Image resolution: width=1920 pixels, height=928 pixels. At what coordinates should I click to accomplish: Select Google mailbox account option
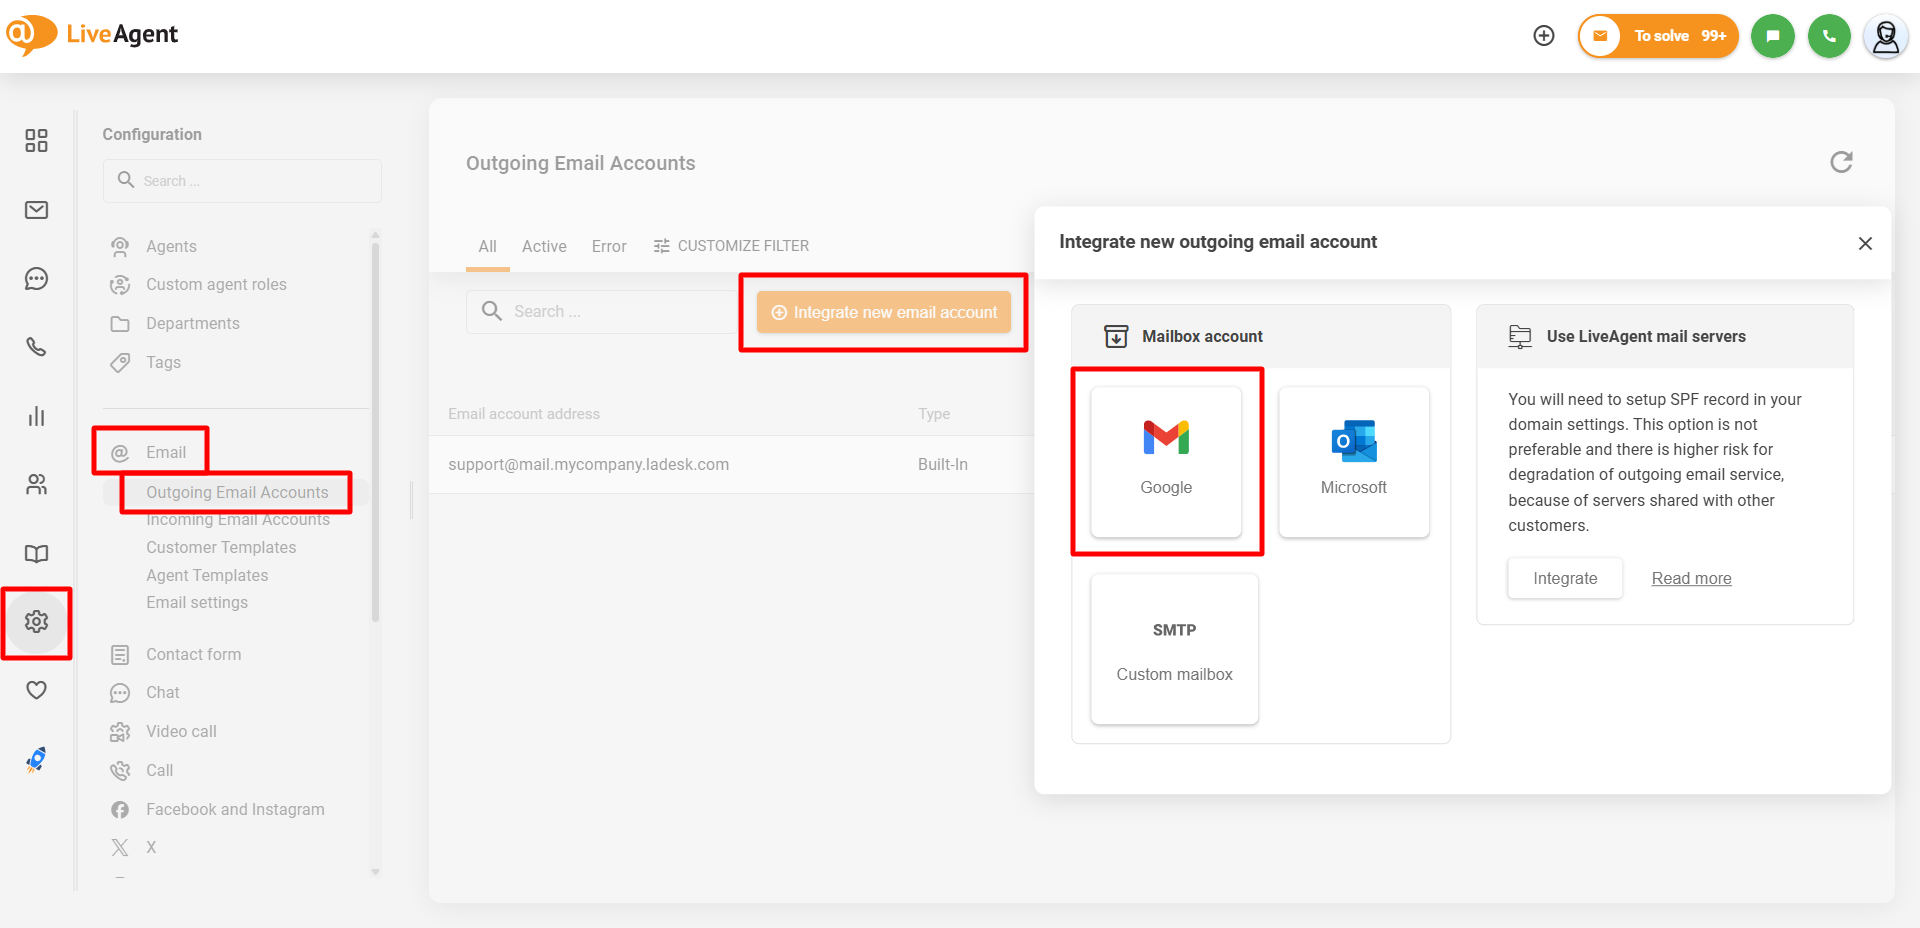[x=1166, y=462]
